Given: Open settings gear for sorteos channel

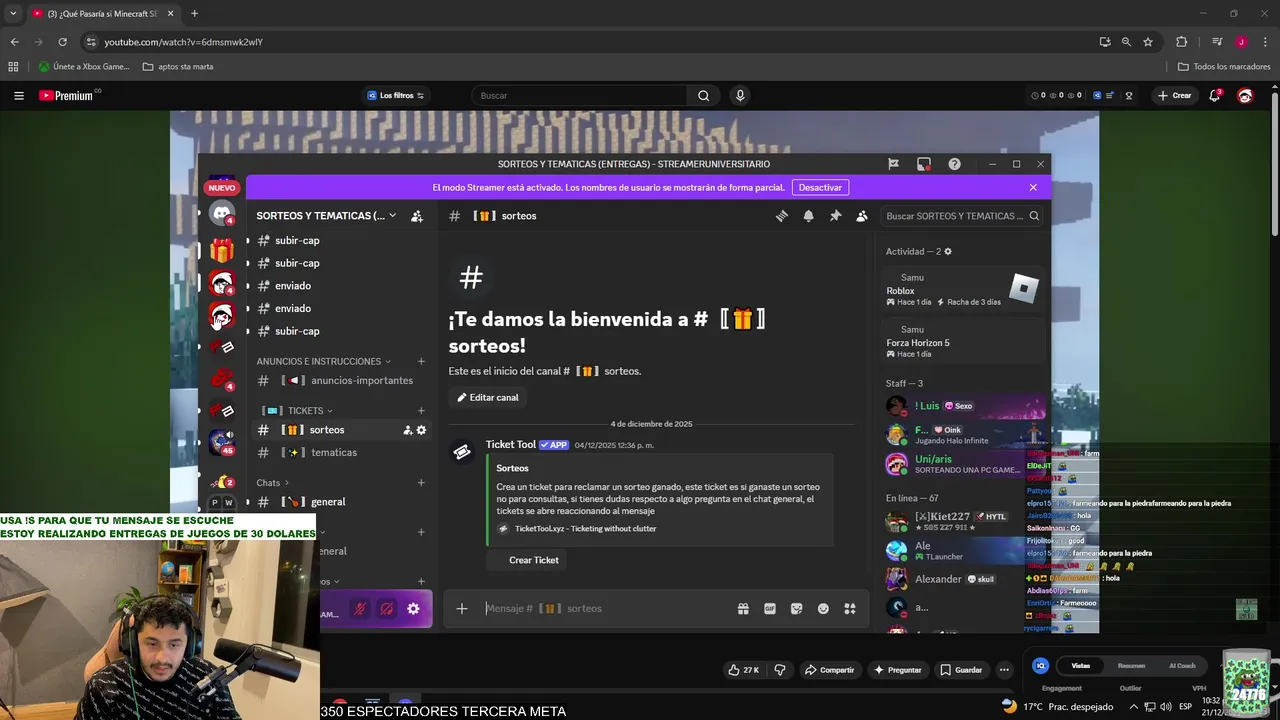Looking at the screenshot, I should point(421,430).
